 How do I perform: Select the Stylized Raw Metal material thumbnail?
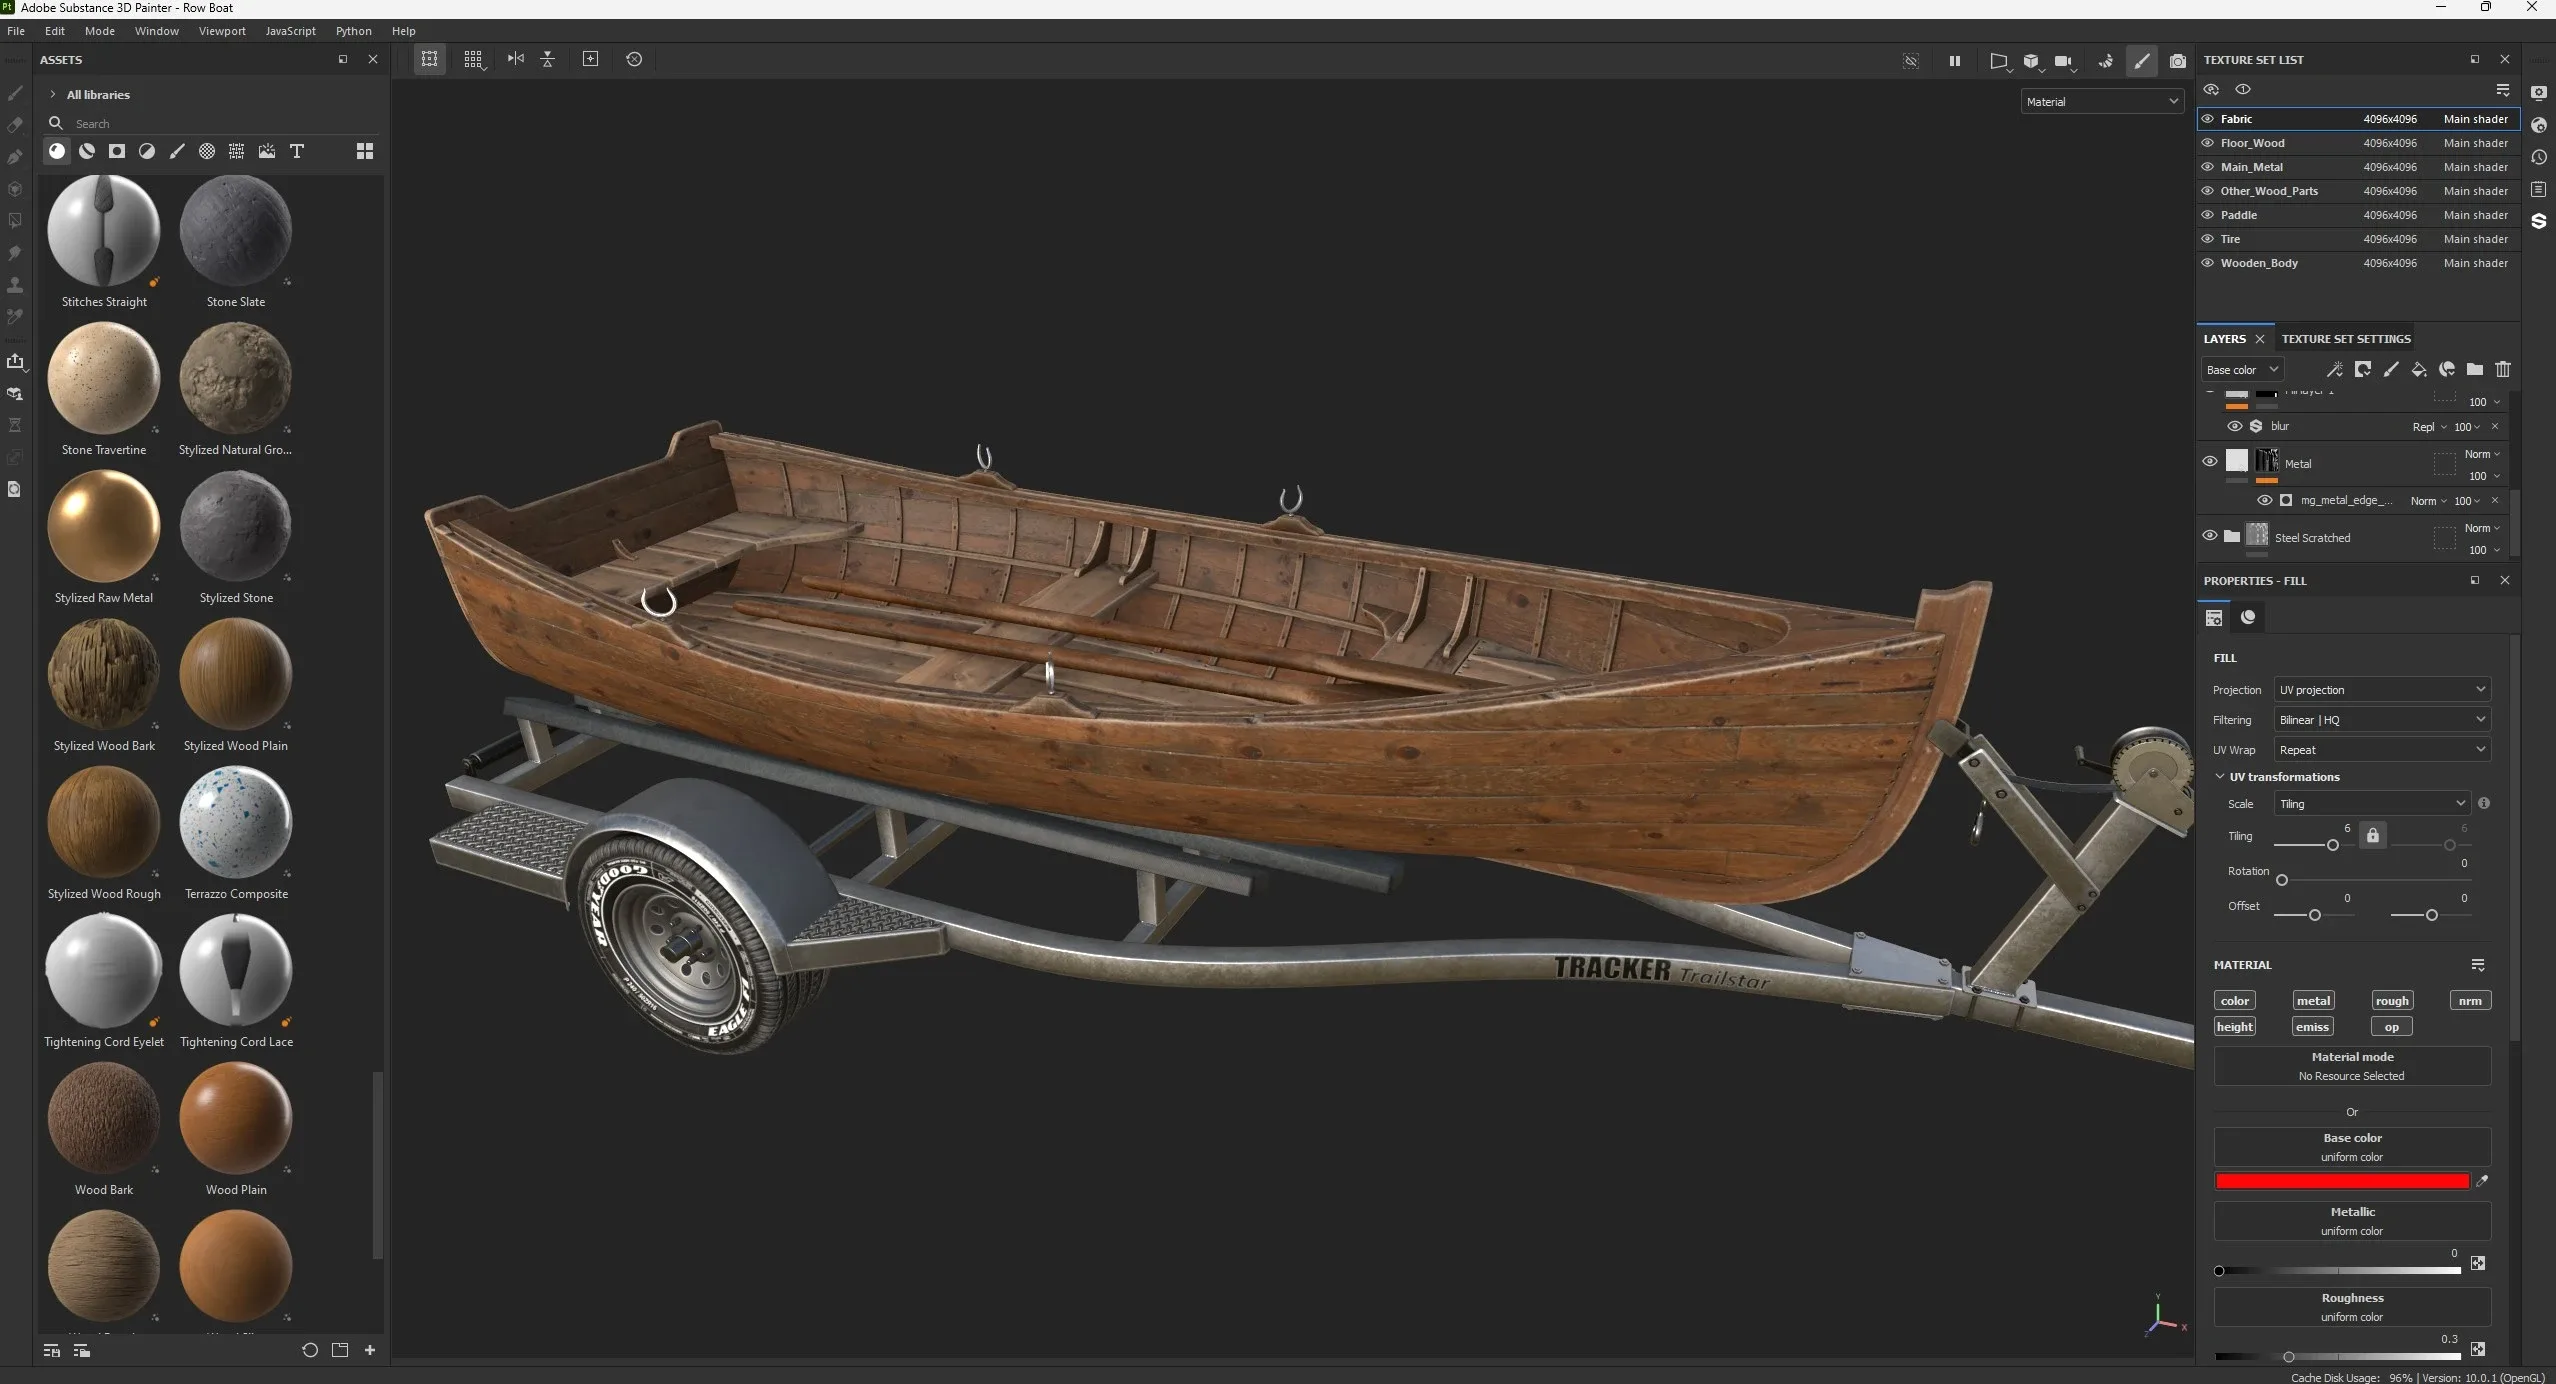coord(104,527)
